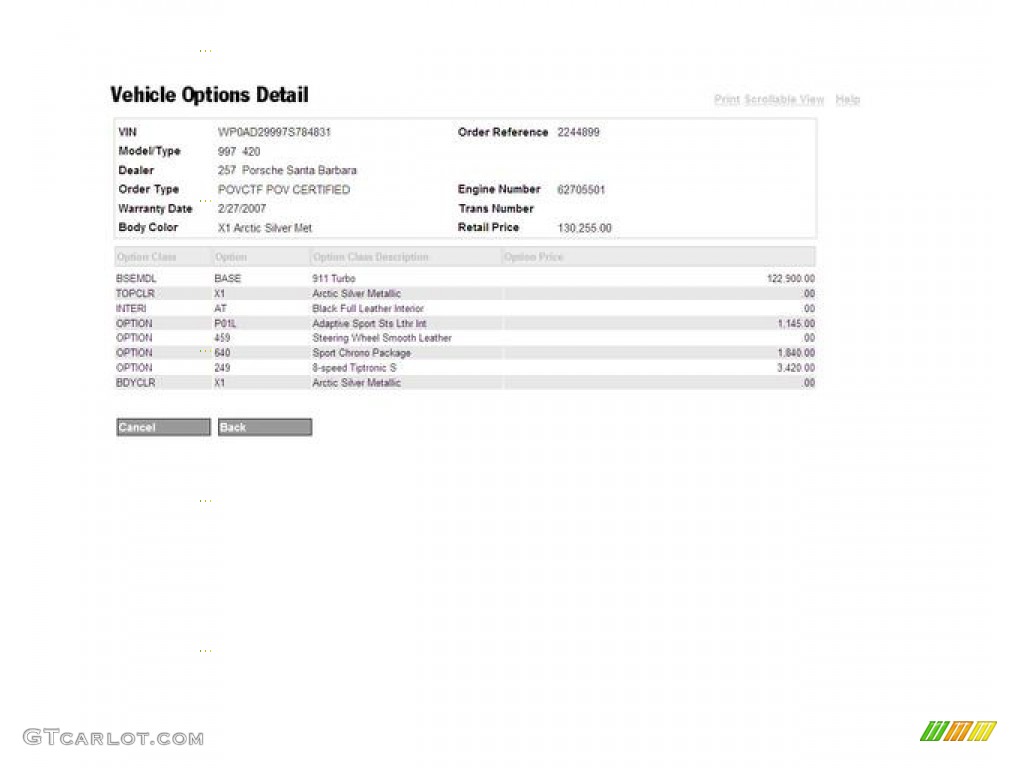Image resolution: width=1024 pixels, height=768 pixels.
Task: Click the Tiptronic S description
Action: coord(354,368)
